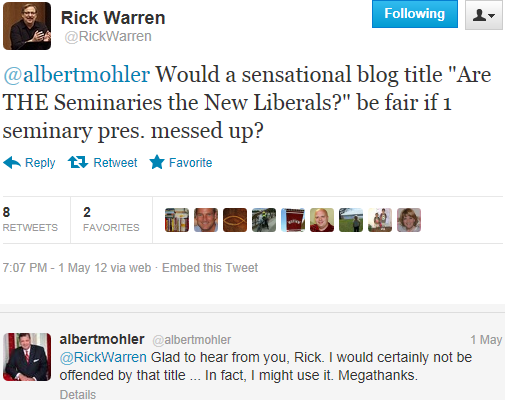
Task: Open the @RickWarren mention in reply
Action: click(x=103, y=357)
